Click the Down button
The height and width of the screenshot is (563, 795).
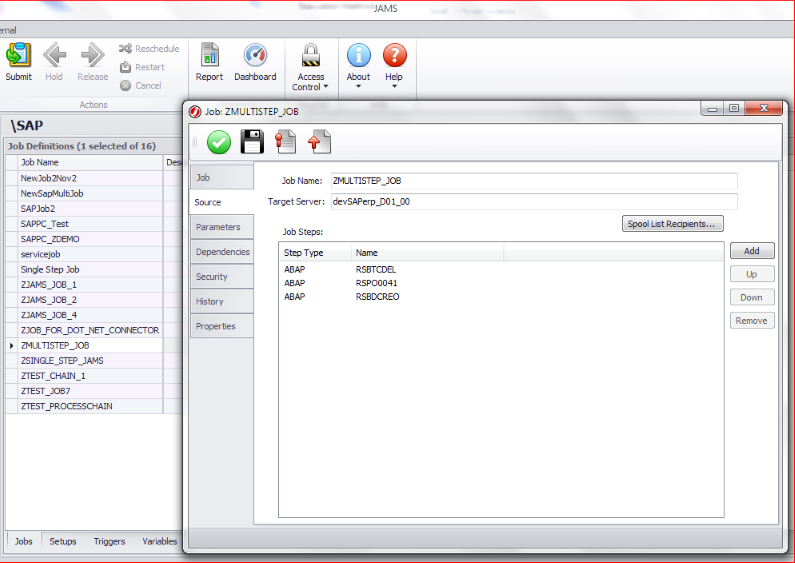(x=752, y=298)
